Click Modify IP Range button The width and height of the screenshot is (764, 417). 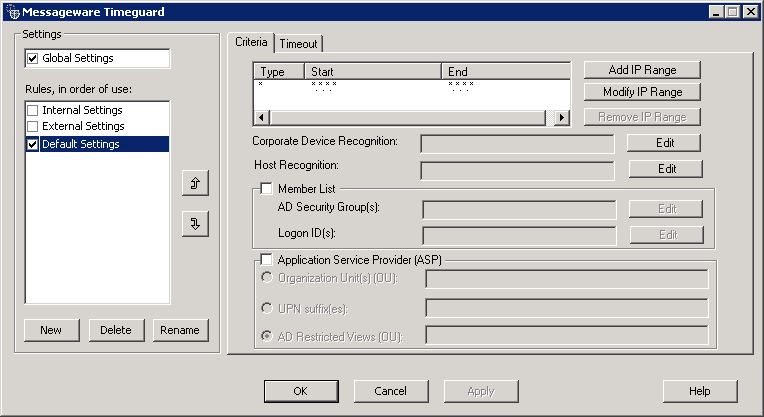click(x=642, y=92)
